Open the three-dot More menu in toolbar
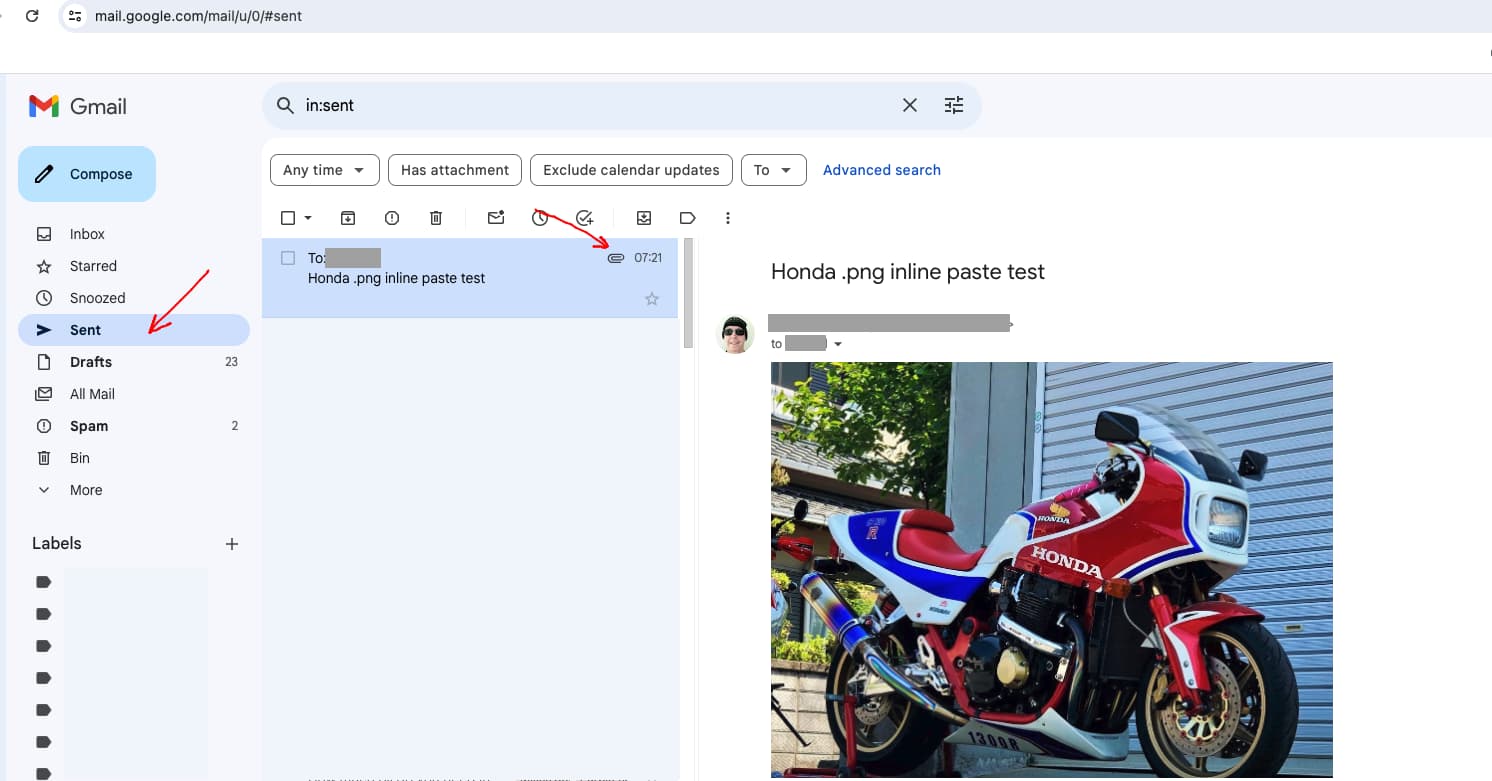 [728, 218]
